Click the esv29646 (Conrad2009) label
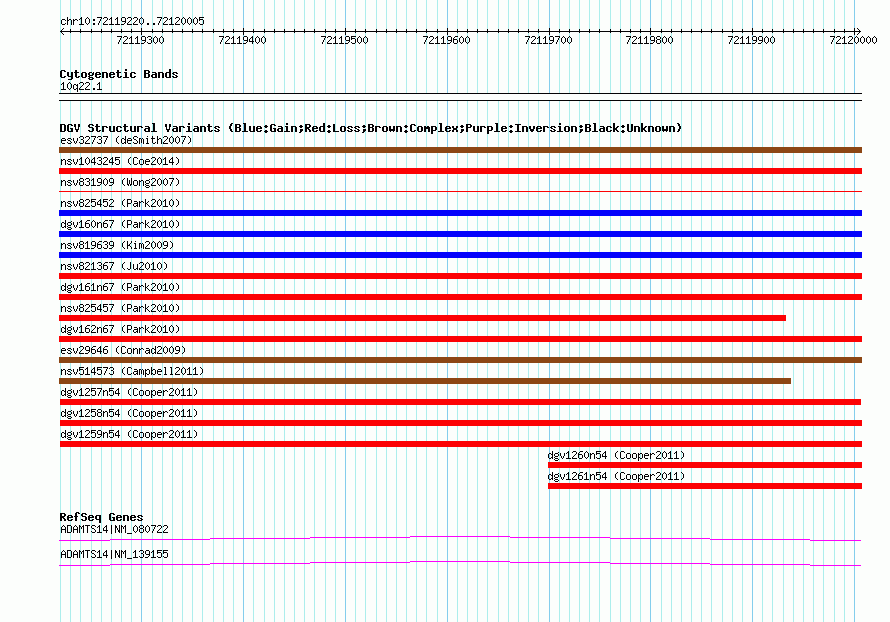 pyautogui.click(x=123, y=350)
